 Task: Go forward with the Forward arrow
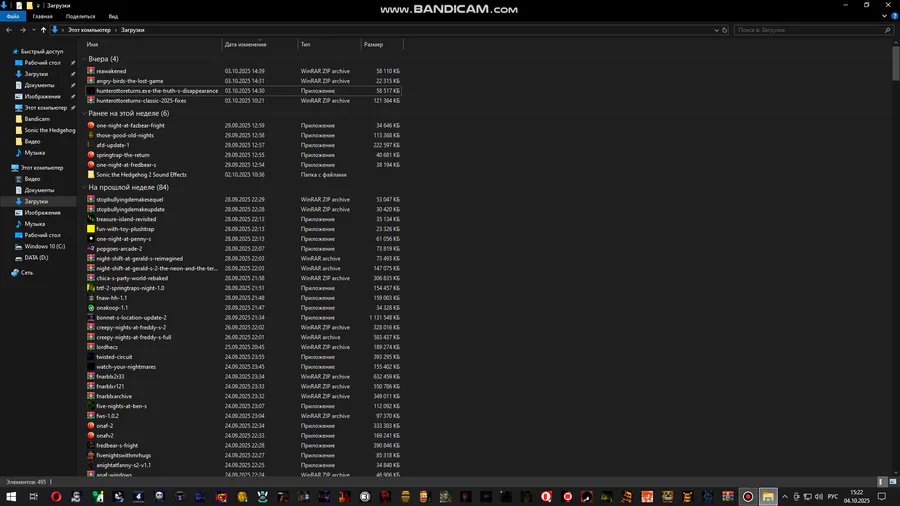click(x=23, y=30)
